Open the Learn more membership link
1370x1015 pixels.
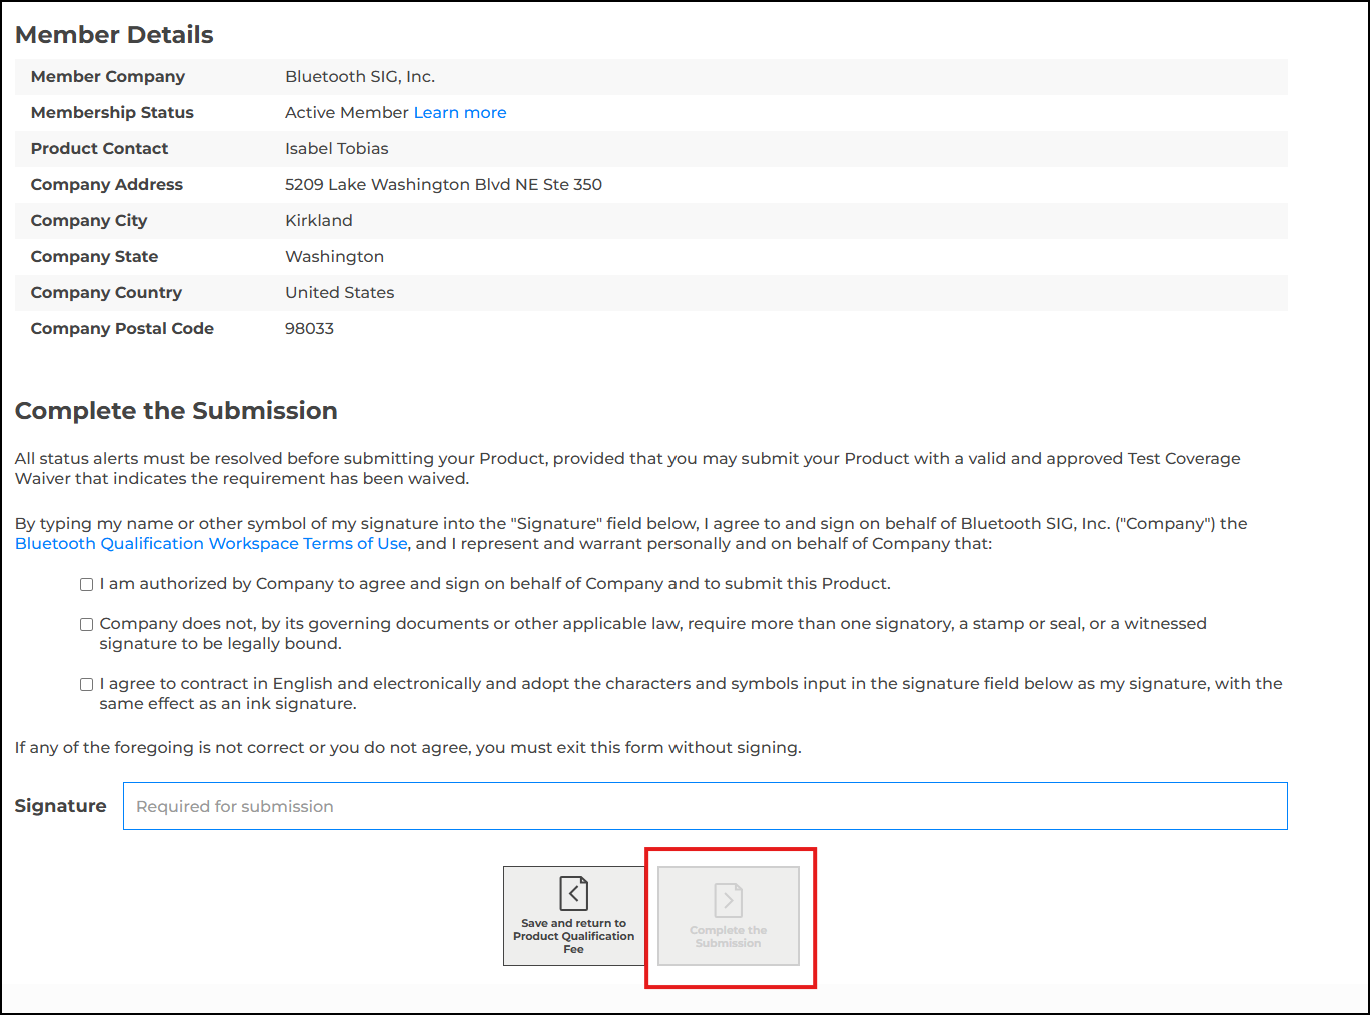tap(460, 112)
